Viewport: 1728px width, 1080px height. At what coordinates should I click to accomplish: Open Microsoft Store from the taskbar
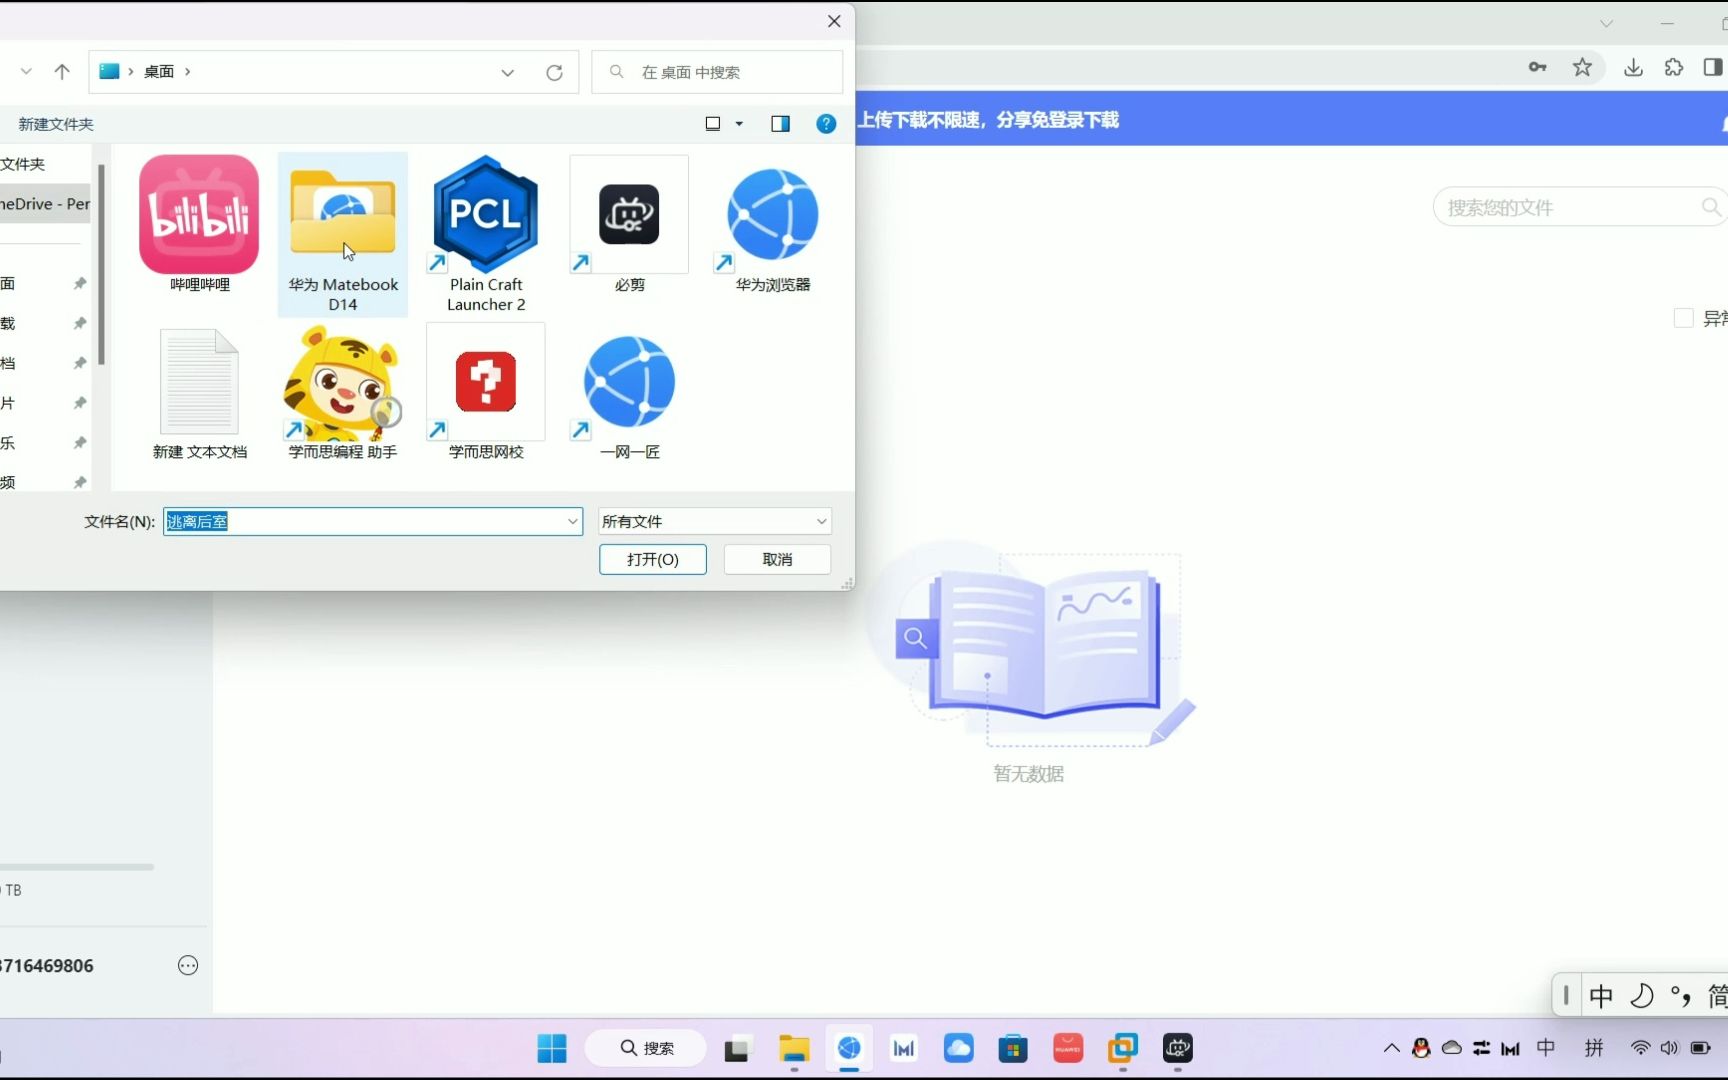click(1013, 1048)
